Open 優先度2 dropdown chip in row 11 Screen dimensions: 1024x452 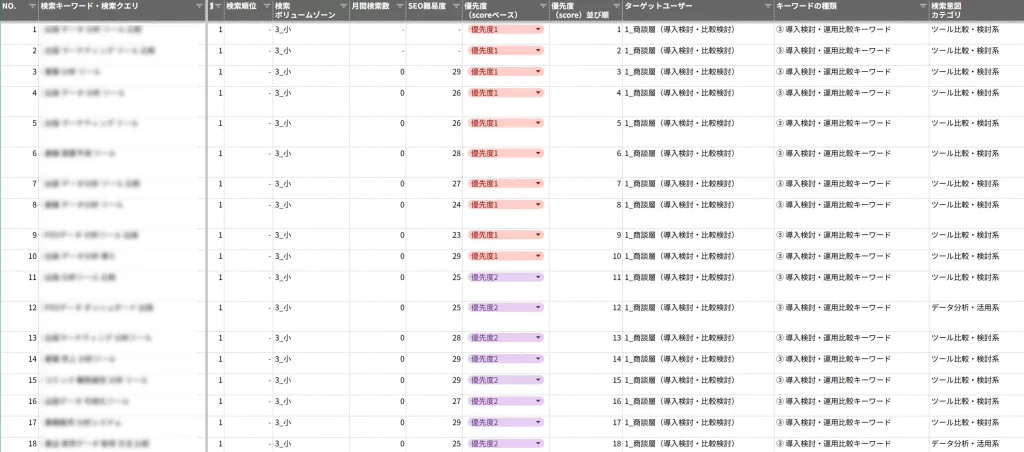539,277
